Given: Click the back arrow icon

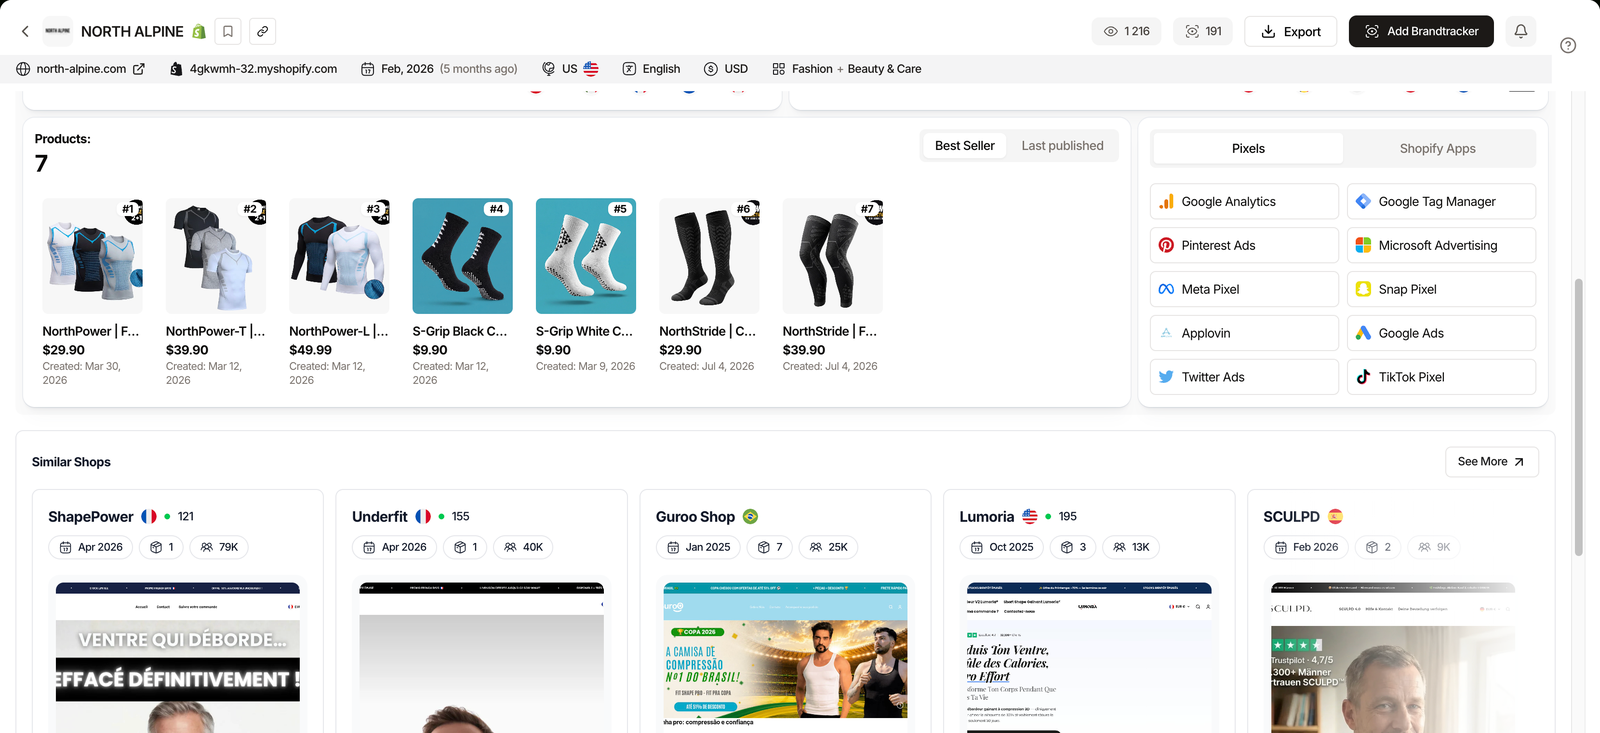Looking at the screenshot, I should (25, 32).
